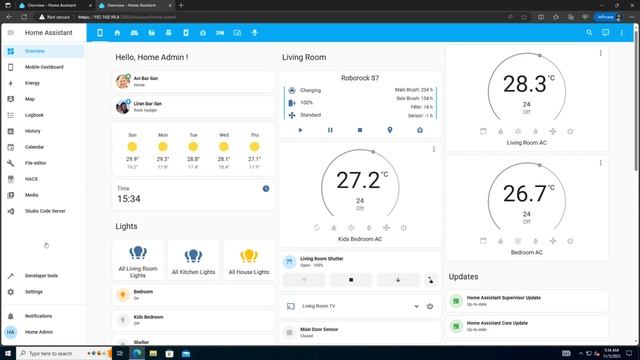The image size is (640, 360).
Task: Stop the Living Room Shutter
Action: tap(351, 280)
